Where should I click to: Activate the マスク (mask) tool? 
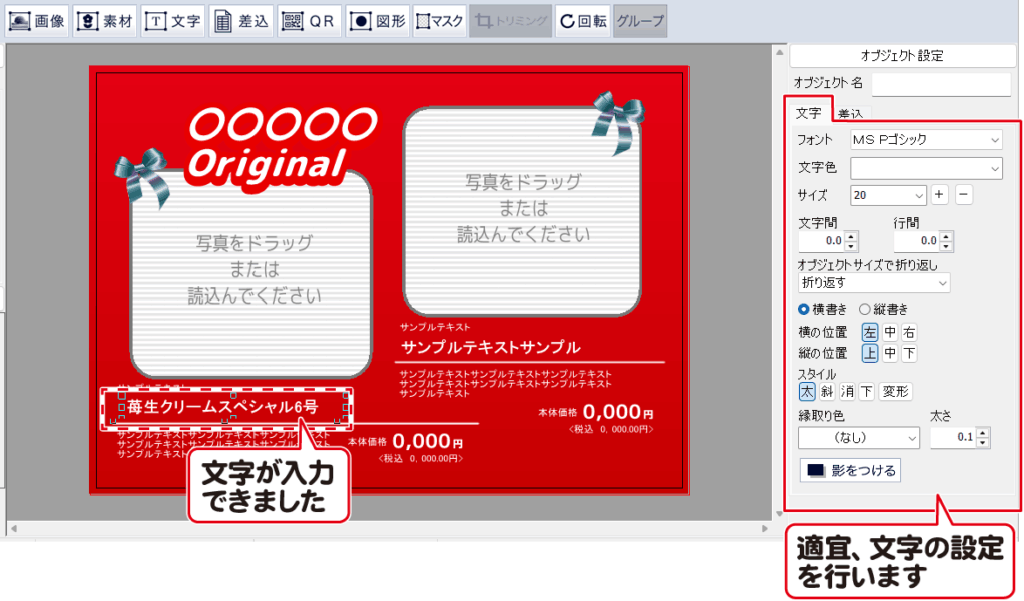[438, 21]
